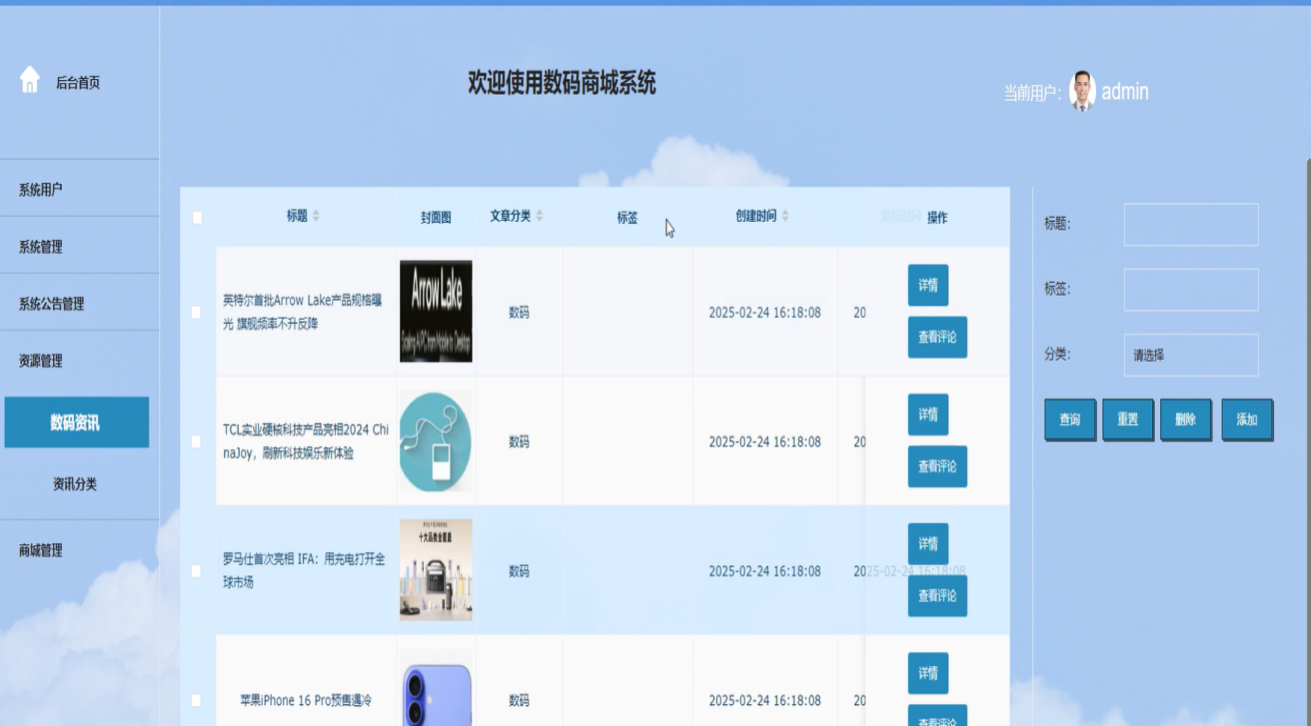1311x726 pixels.
Task: Select 数码资讯 in the sidebar
Action: pyautogui.click(x=76, y=423)
